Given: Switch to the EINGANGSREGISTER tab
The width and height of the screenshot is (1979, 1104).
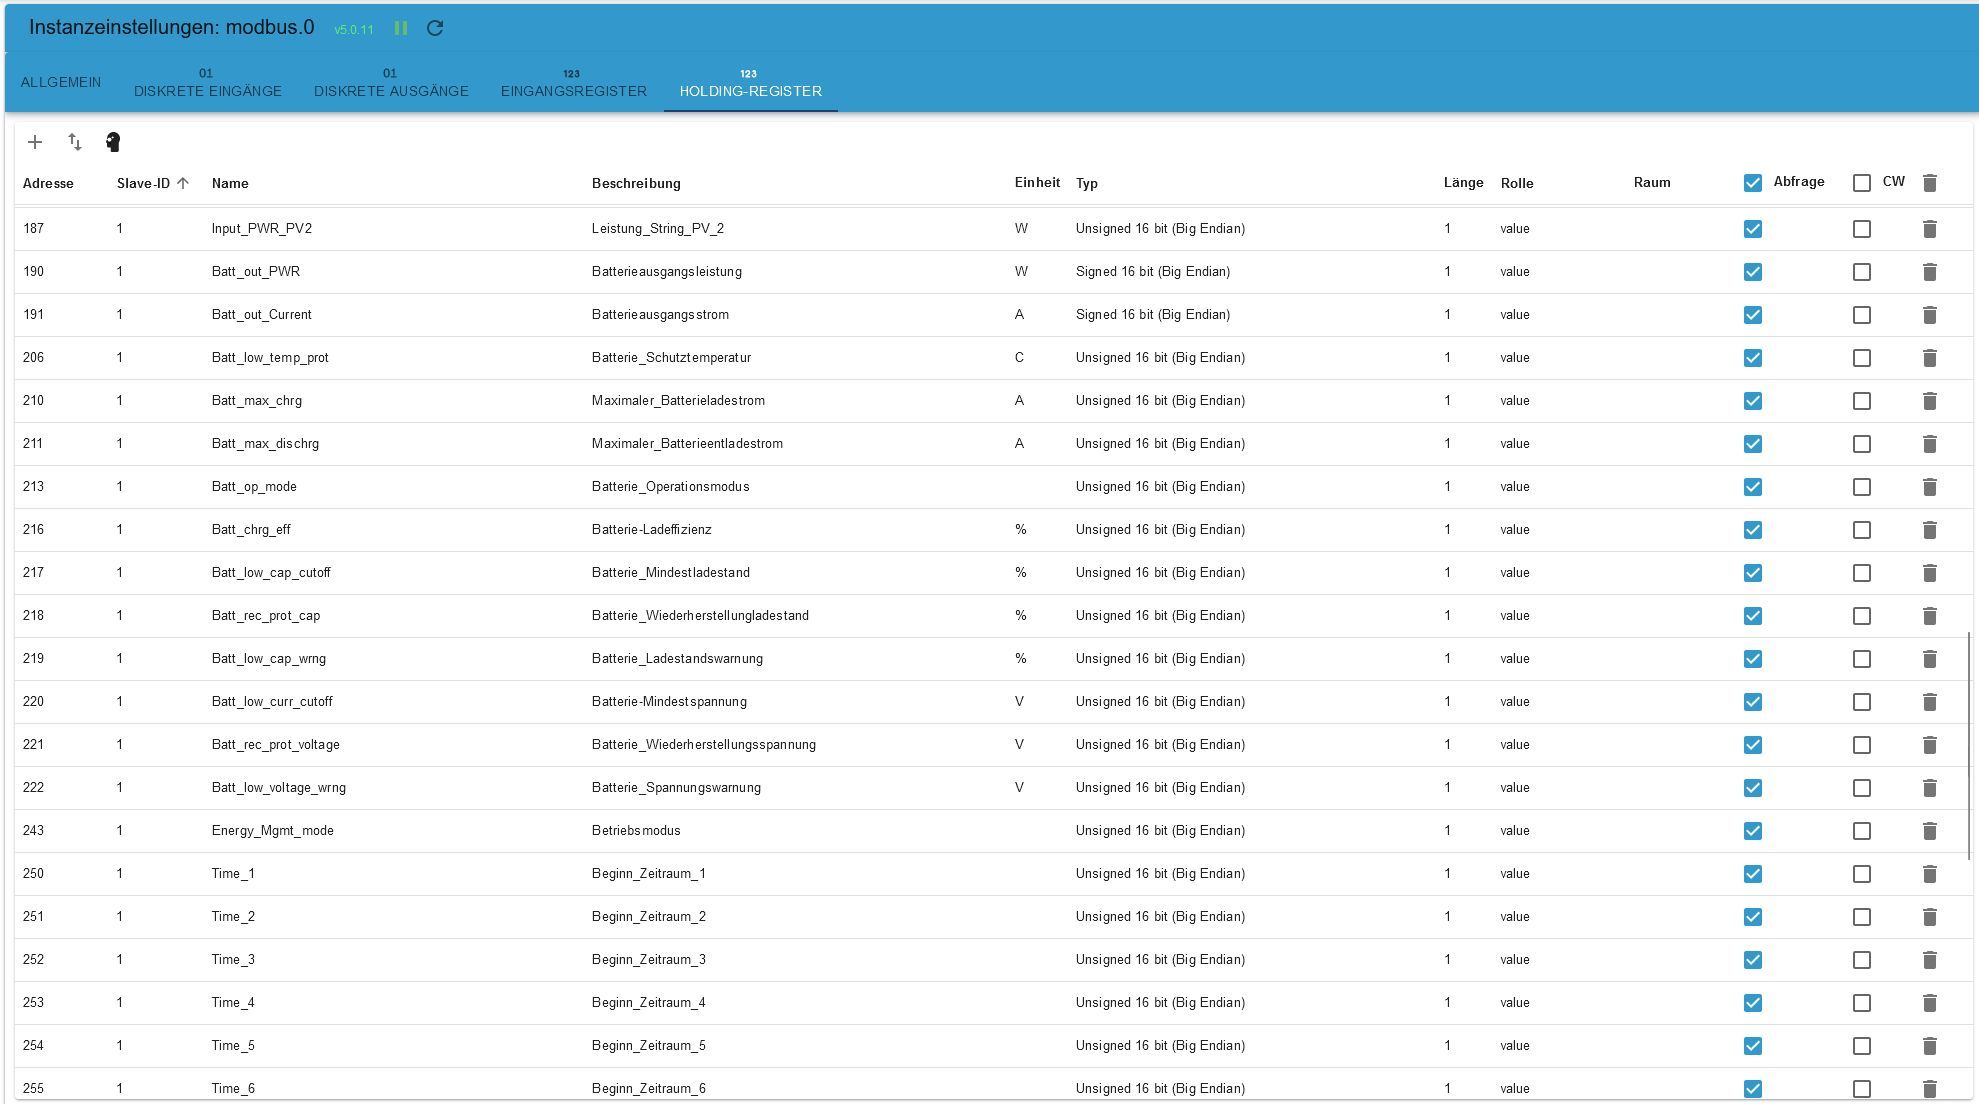Looking at the screenshot, I should click(x=572, y=83).
